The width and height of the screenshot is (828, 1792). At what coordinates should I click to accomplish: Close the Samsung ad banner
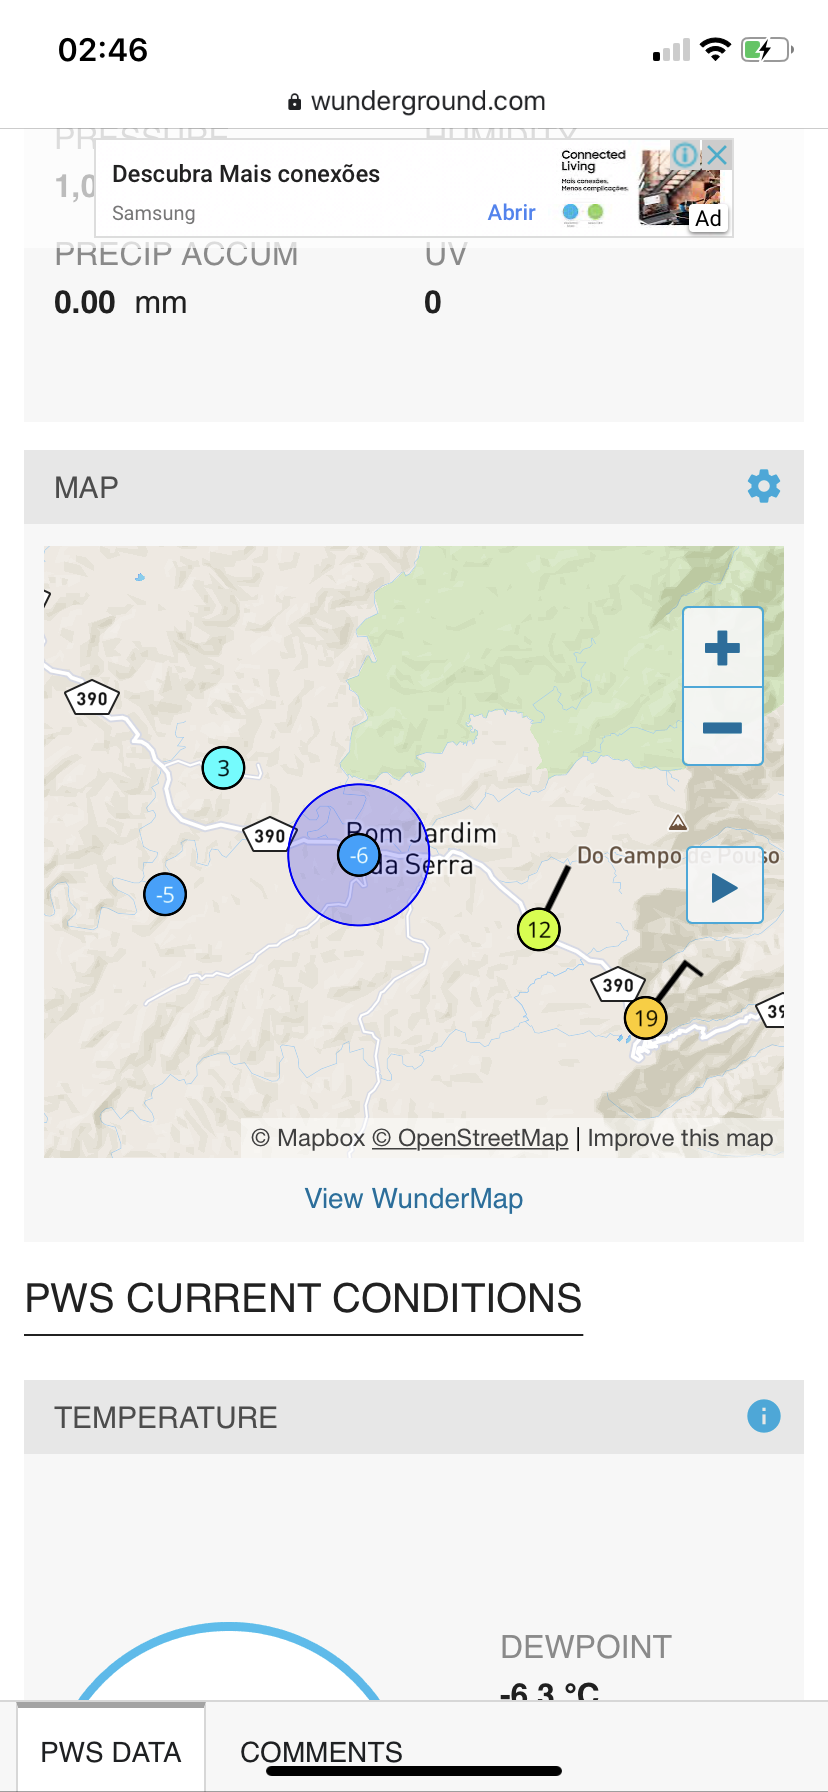(717, 154)
